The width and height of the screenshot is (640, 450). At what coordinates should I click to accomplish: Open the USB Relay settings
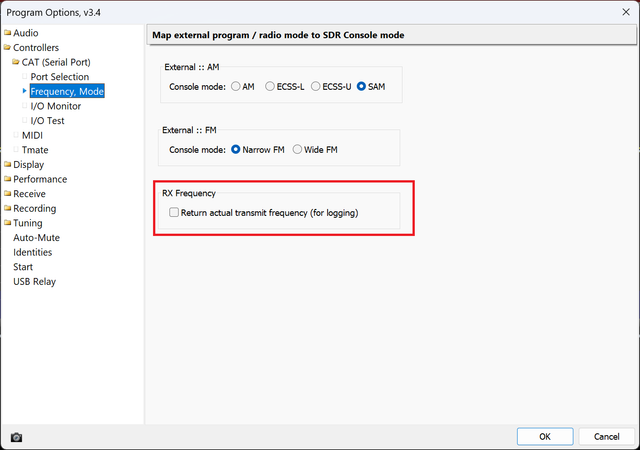34,281
